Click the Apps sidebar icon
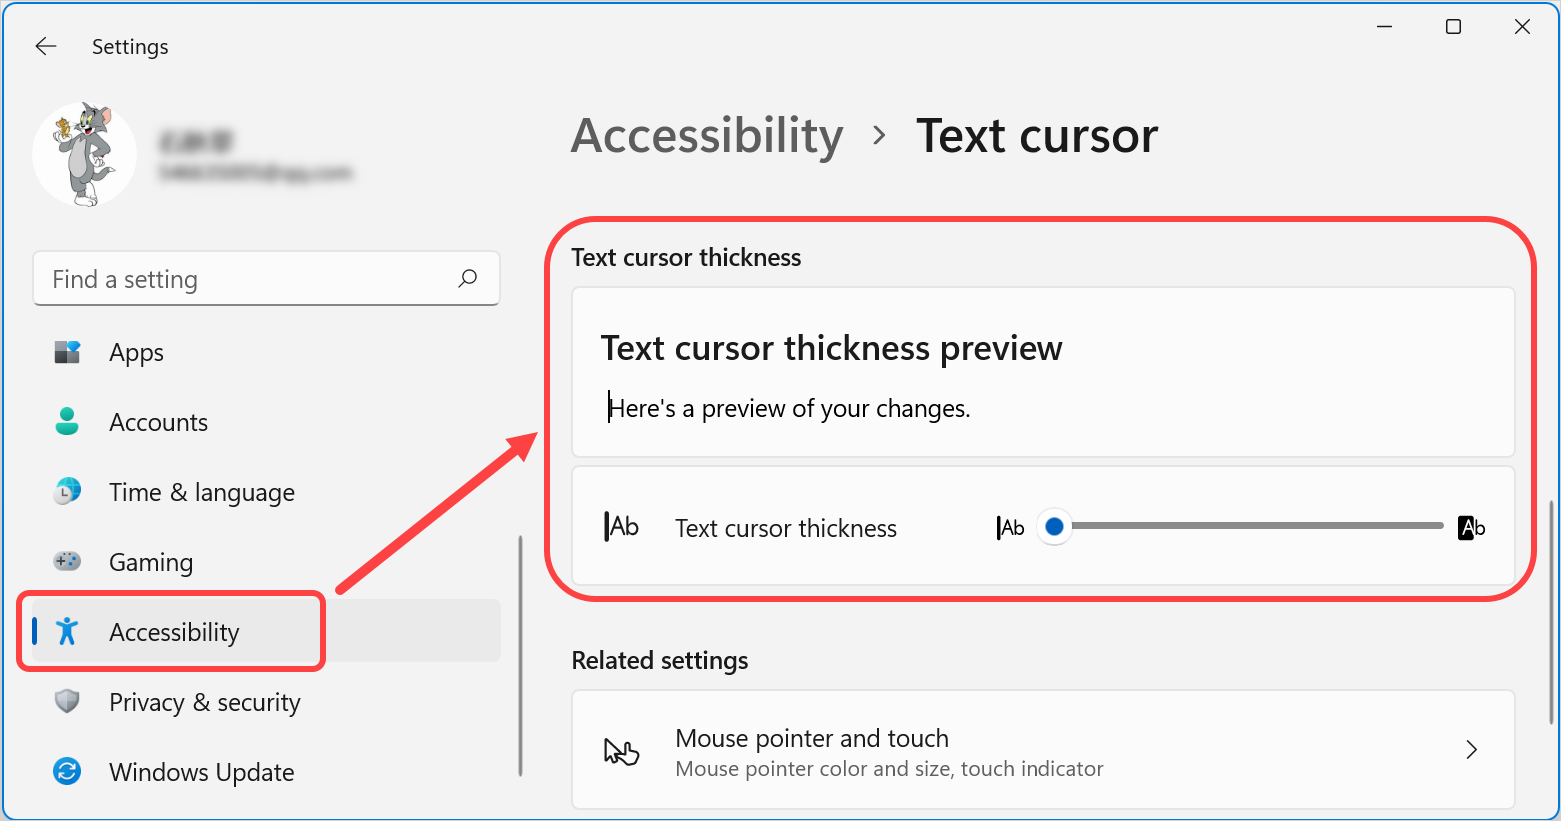 pyautogui.click(x=67, y=352)
